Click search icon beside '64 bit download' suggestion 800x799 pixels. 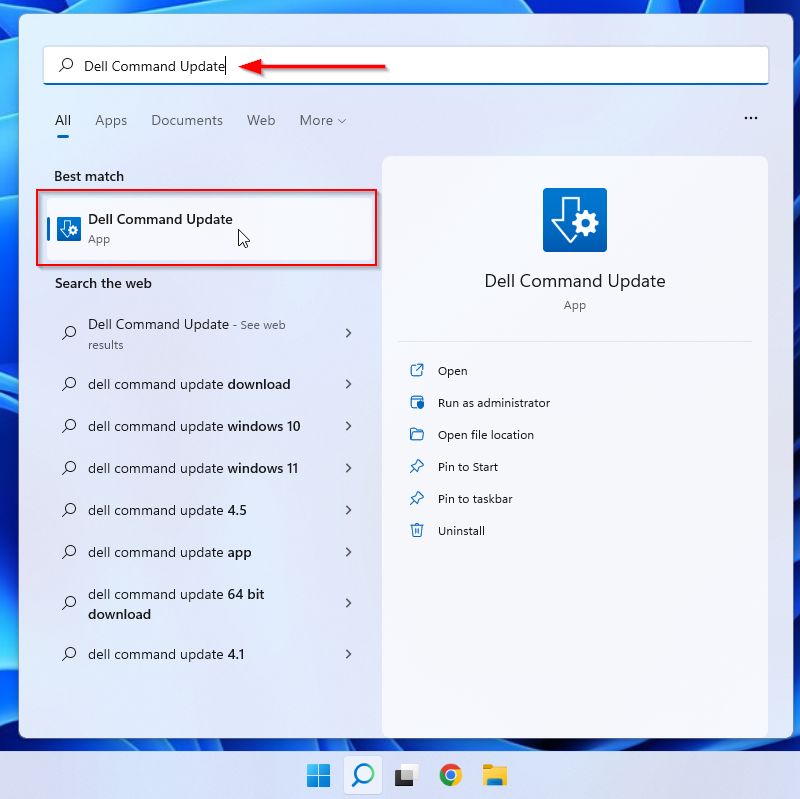point(69,603)
